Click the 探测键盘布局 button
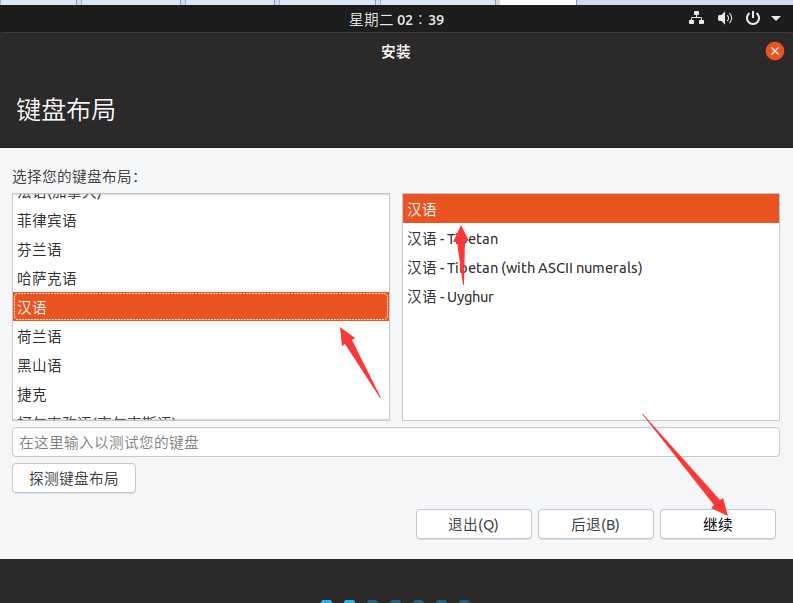Image resolution: width=793 pixels, height=603 pixels. tap(74, 478)
